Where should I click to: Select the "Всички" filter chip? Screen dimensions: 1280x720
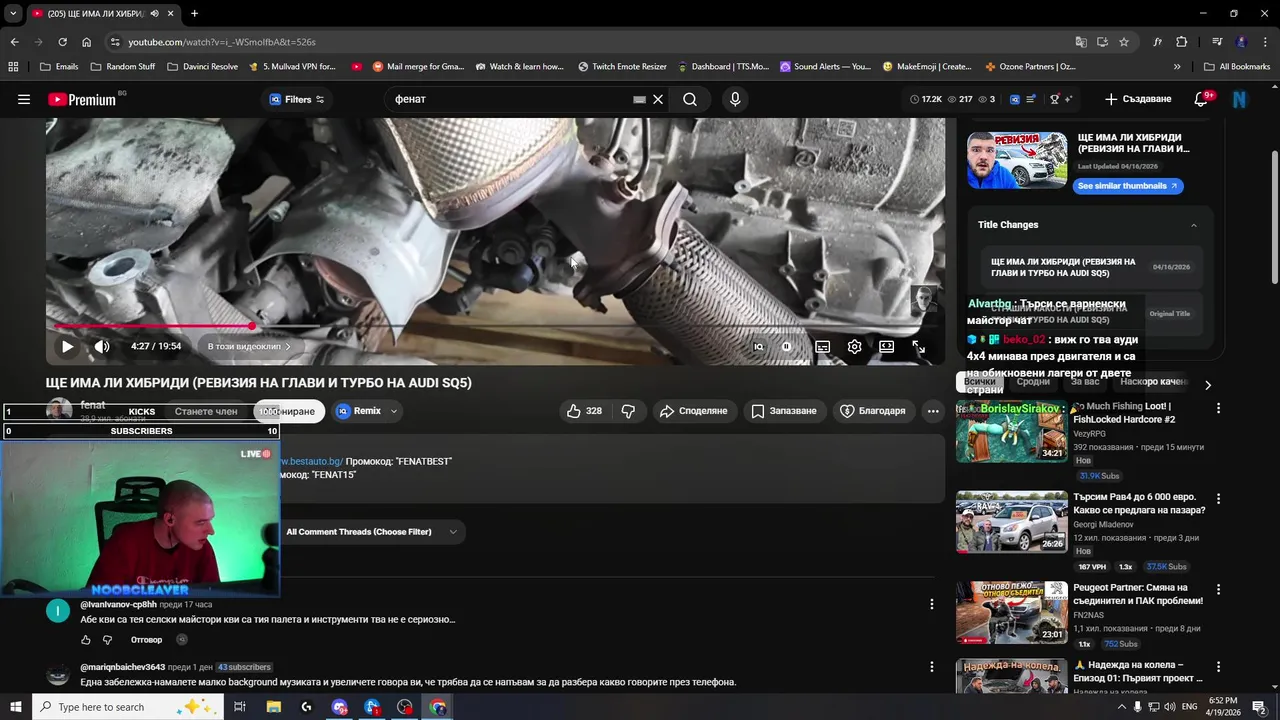[980, 382]
